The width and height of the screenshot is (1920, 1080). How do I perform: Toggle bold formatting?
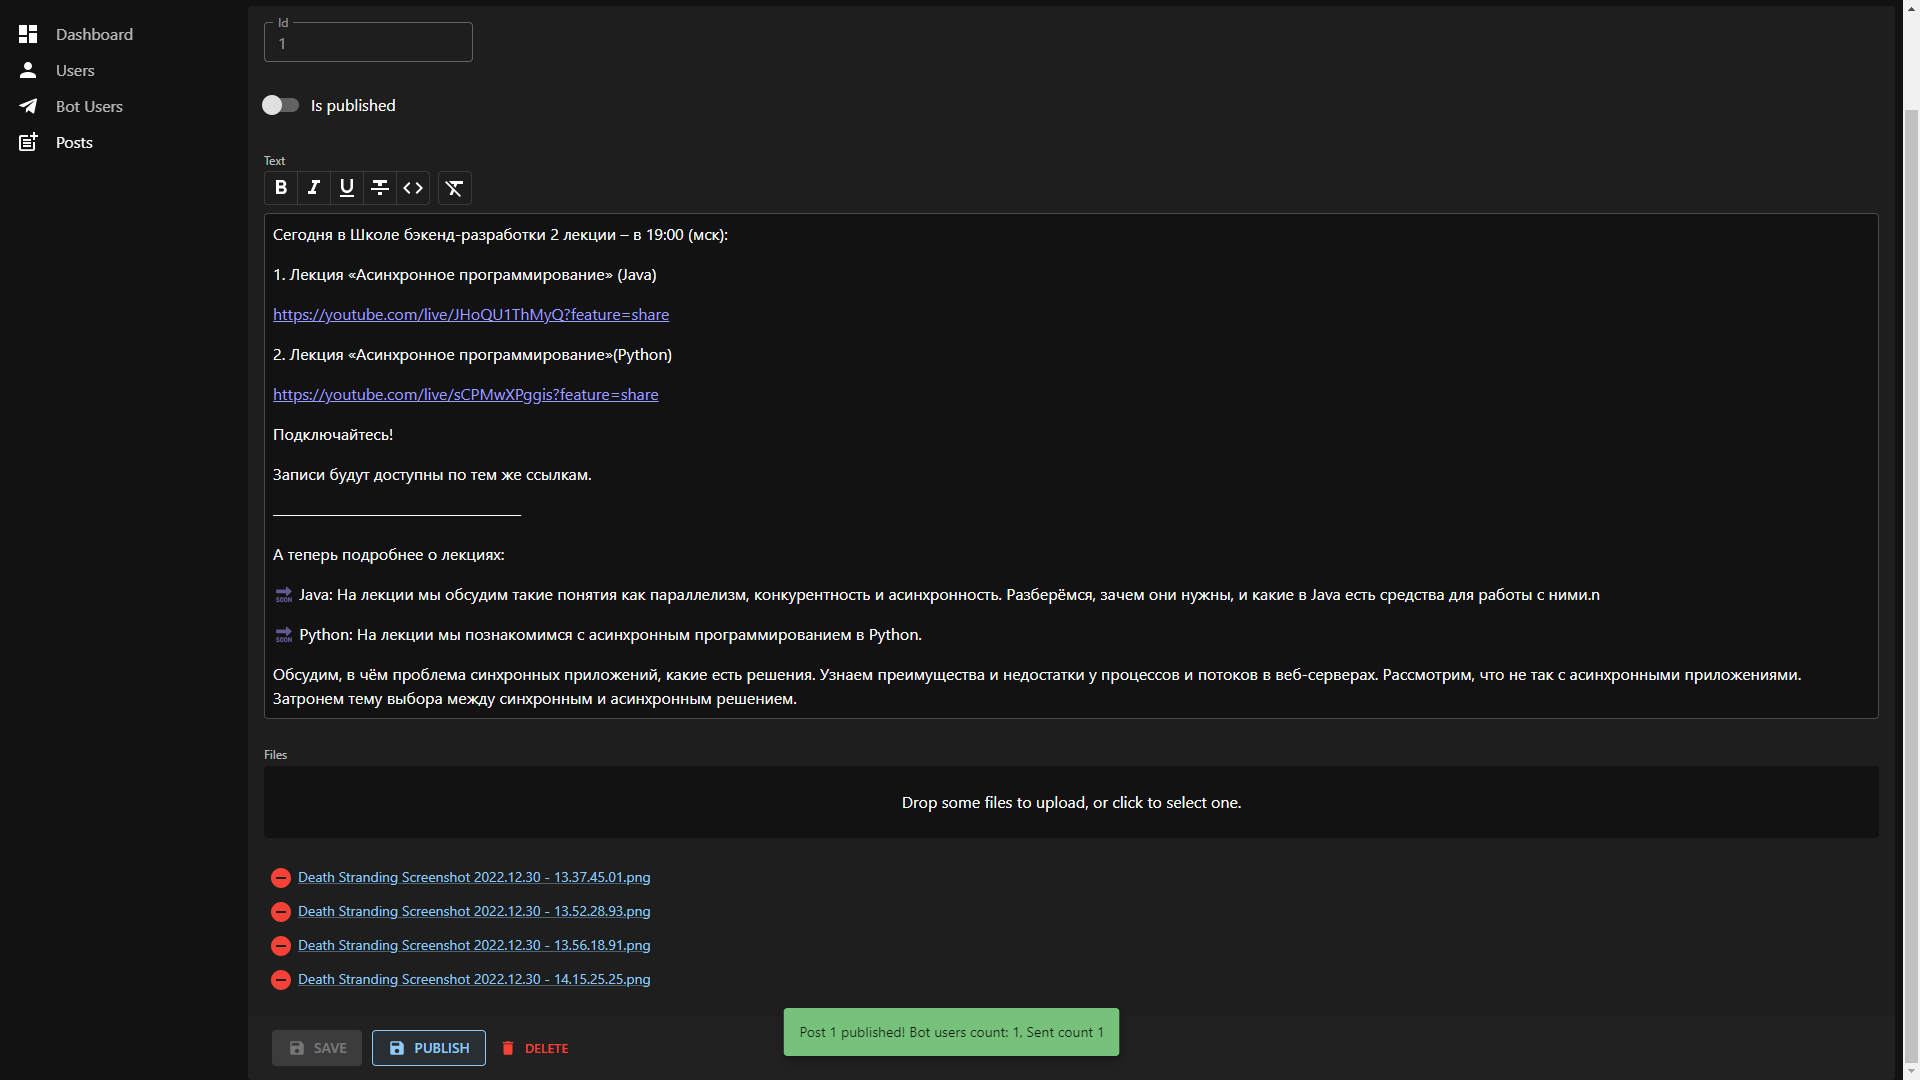point(281,188)
